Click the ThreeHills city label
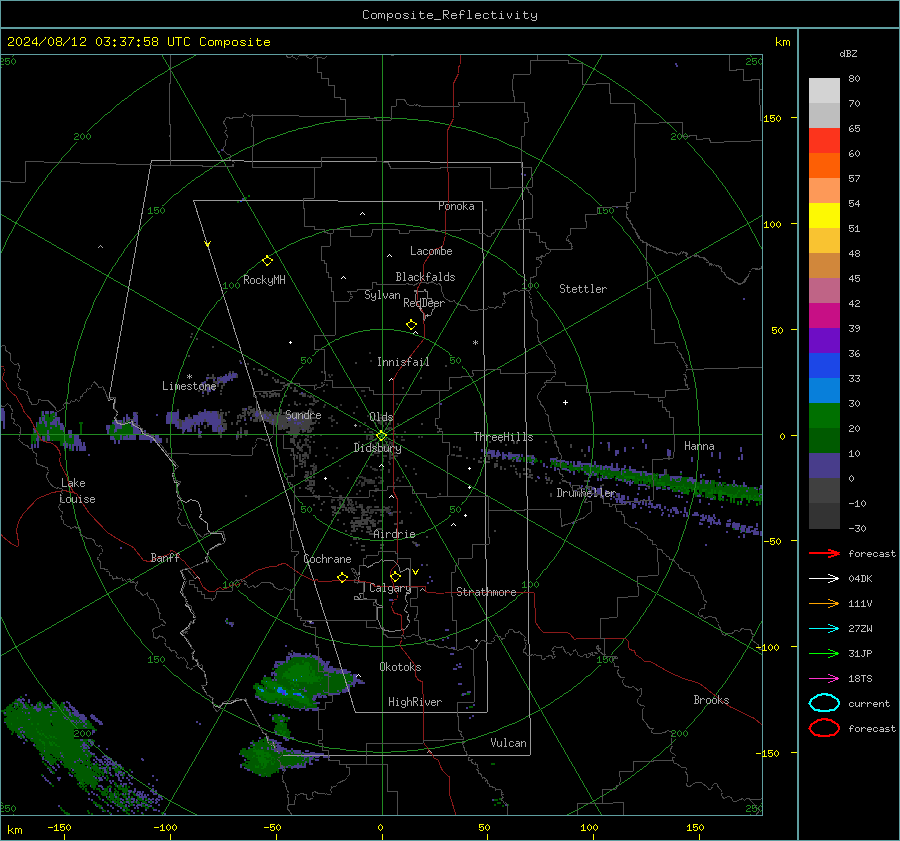This screenshot has height=841, width=900. 503,437
